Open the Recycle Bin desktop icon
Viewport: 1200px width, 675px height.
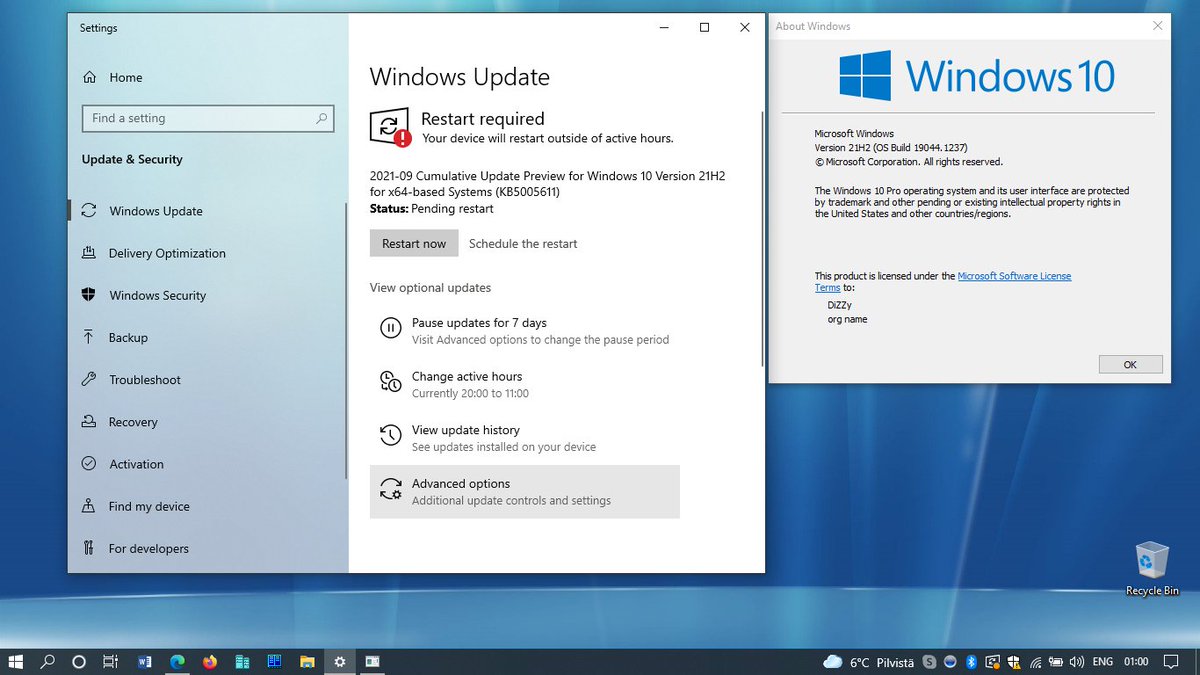[x=1152, y=569]
